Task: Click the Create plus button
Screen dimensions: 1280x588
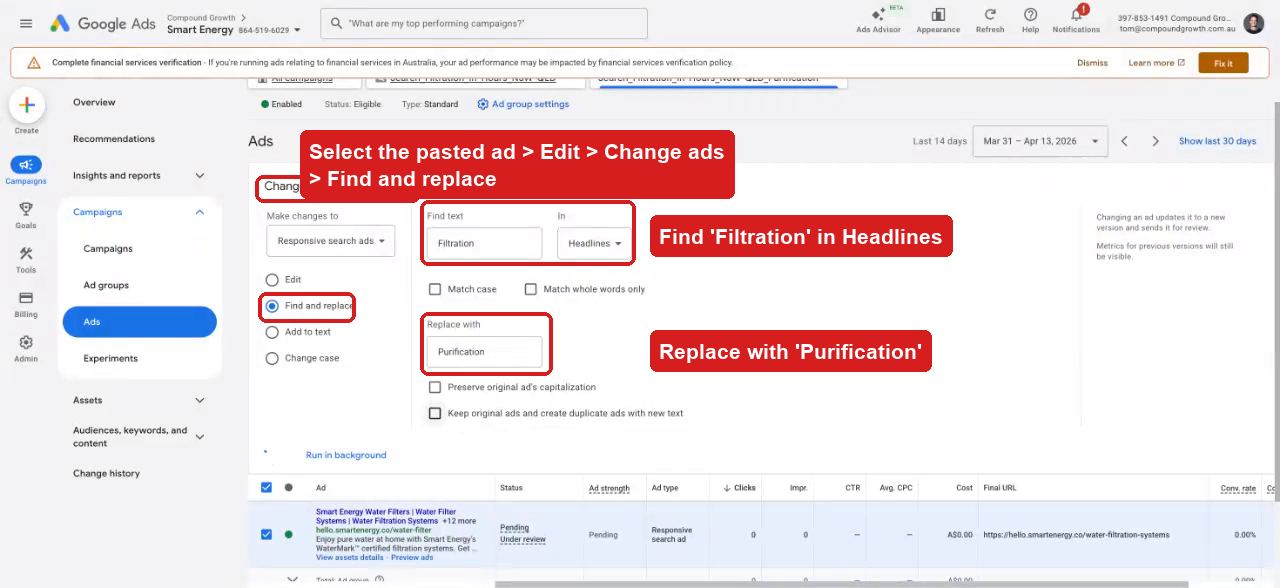Action: [27, 105]
